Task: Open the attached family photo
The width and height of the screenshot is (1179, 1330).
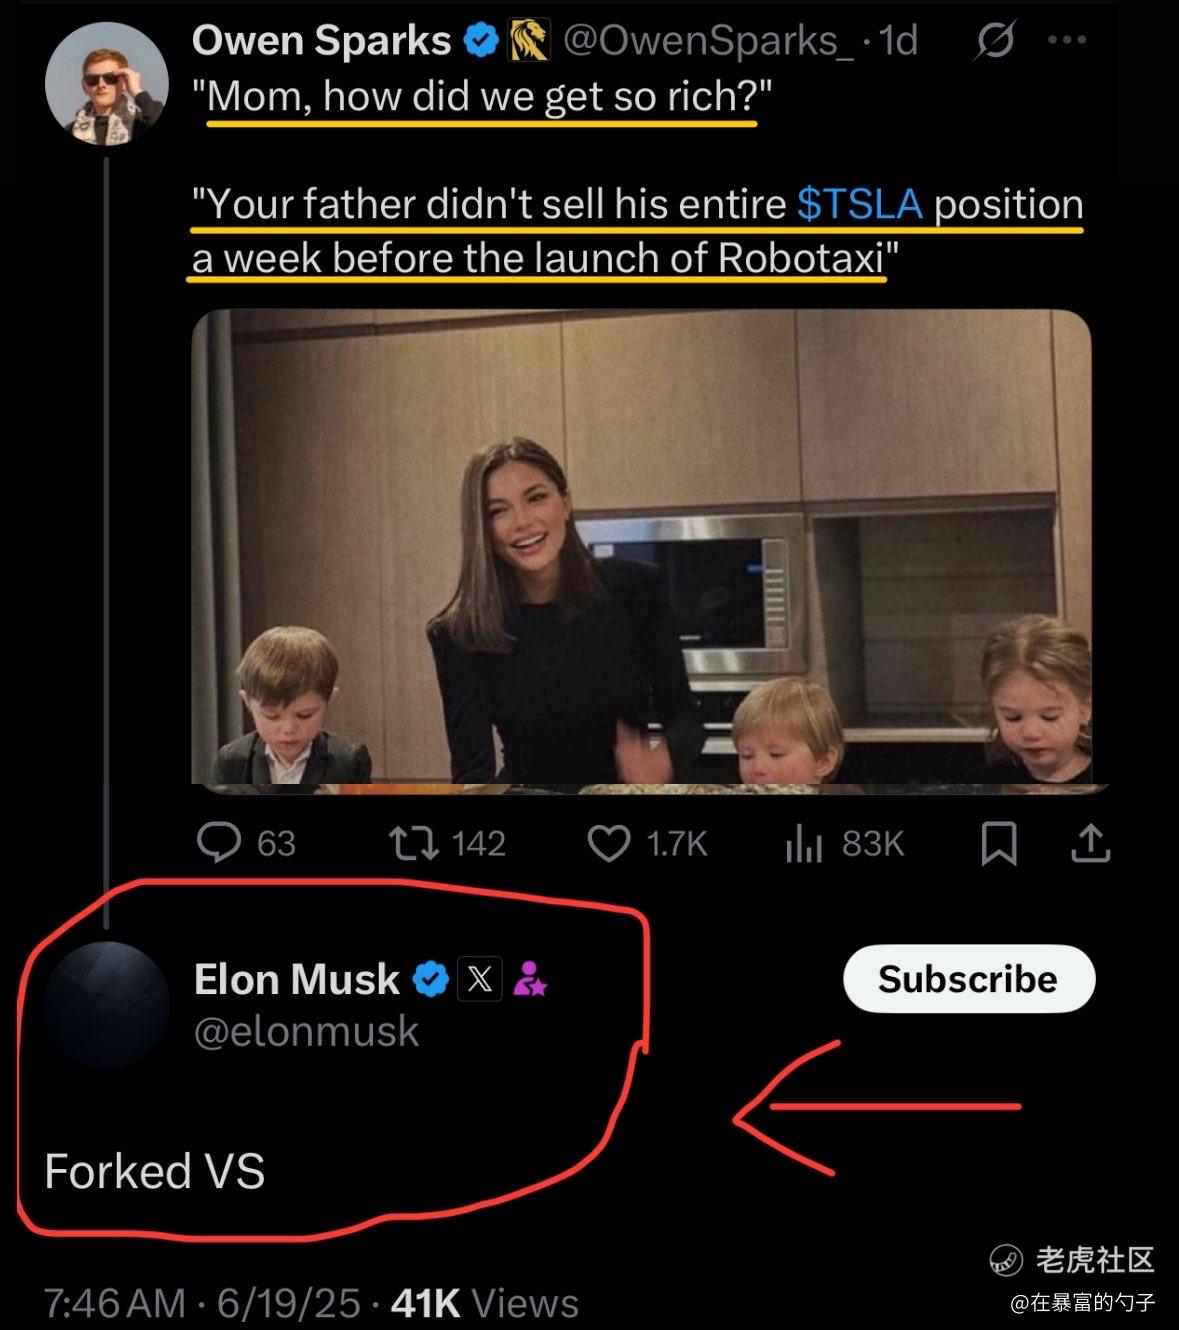Action: click(641, 551)
